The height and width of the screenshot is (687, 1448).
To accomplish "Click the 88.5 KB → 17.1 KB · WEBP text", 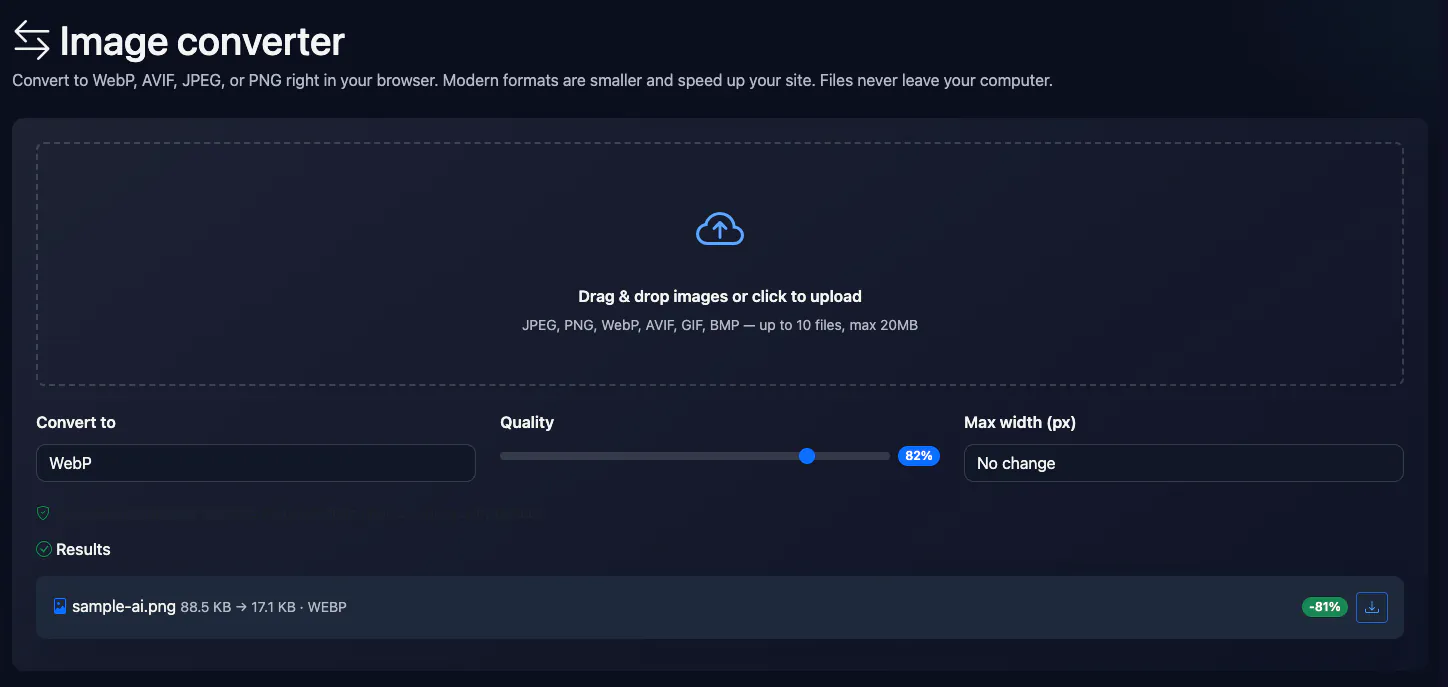I will tap(264, 607).
